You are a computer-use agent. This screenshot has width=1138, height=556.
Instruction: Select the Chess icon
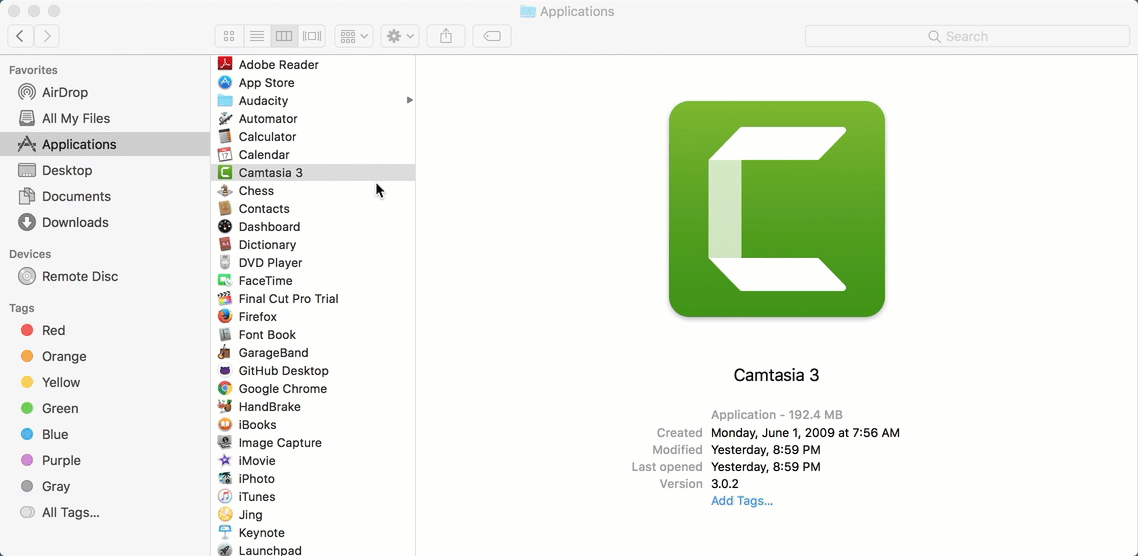225,191
